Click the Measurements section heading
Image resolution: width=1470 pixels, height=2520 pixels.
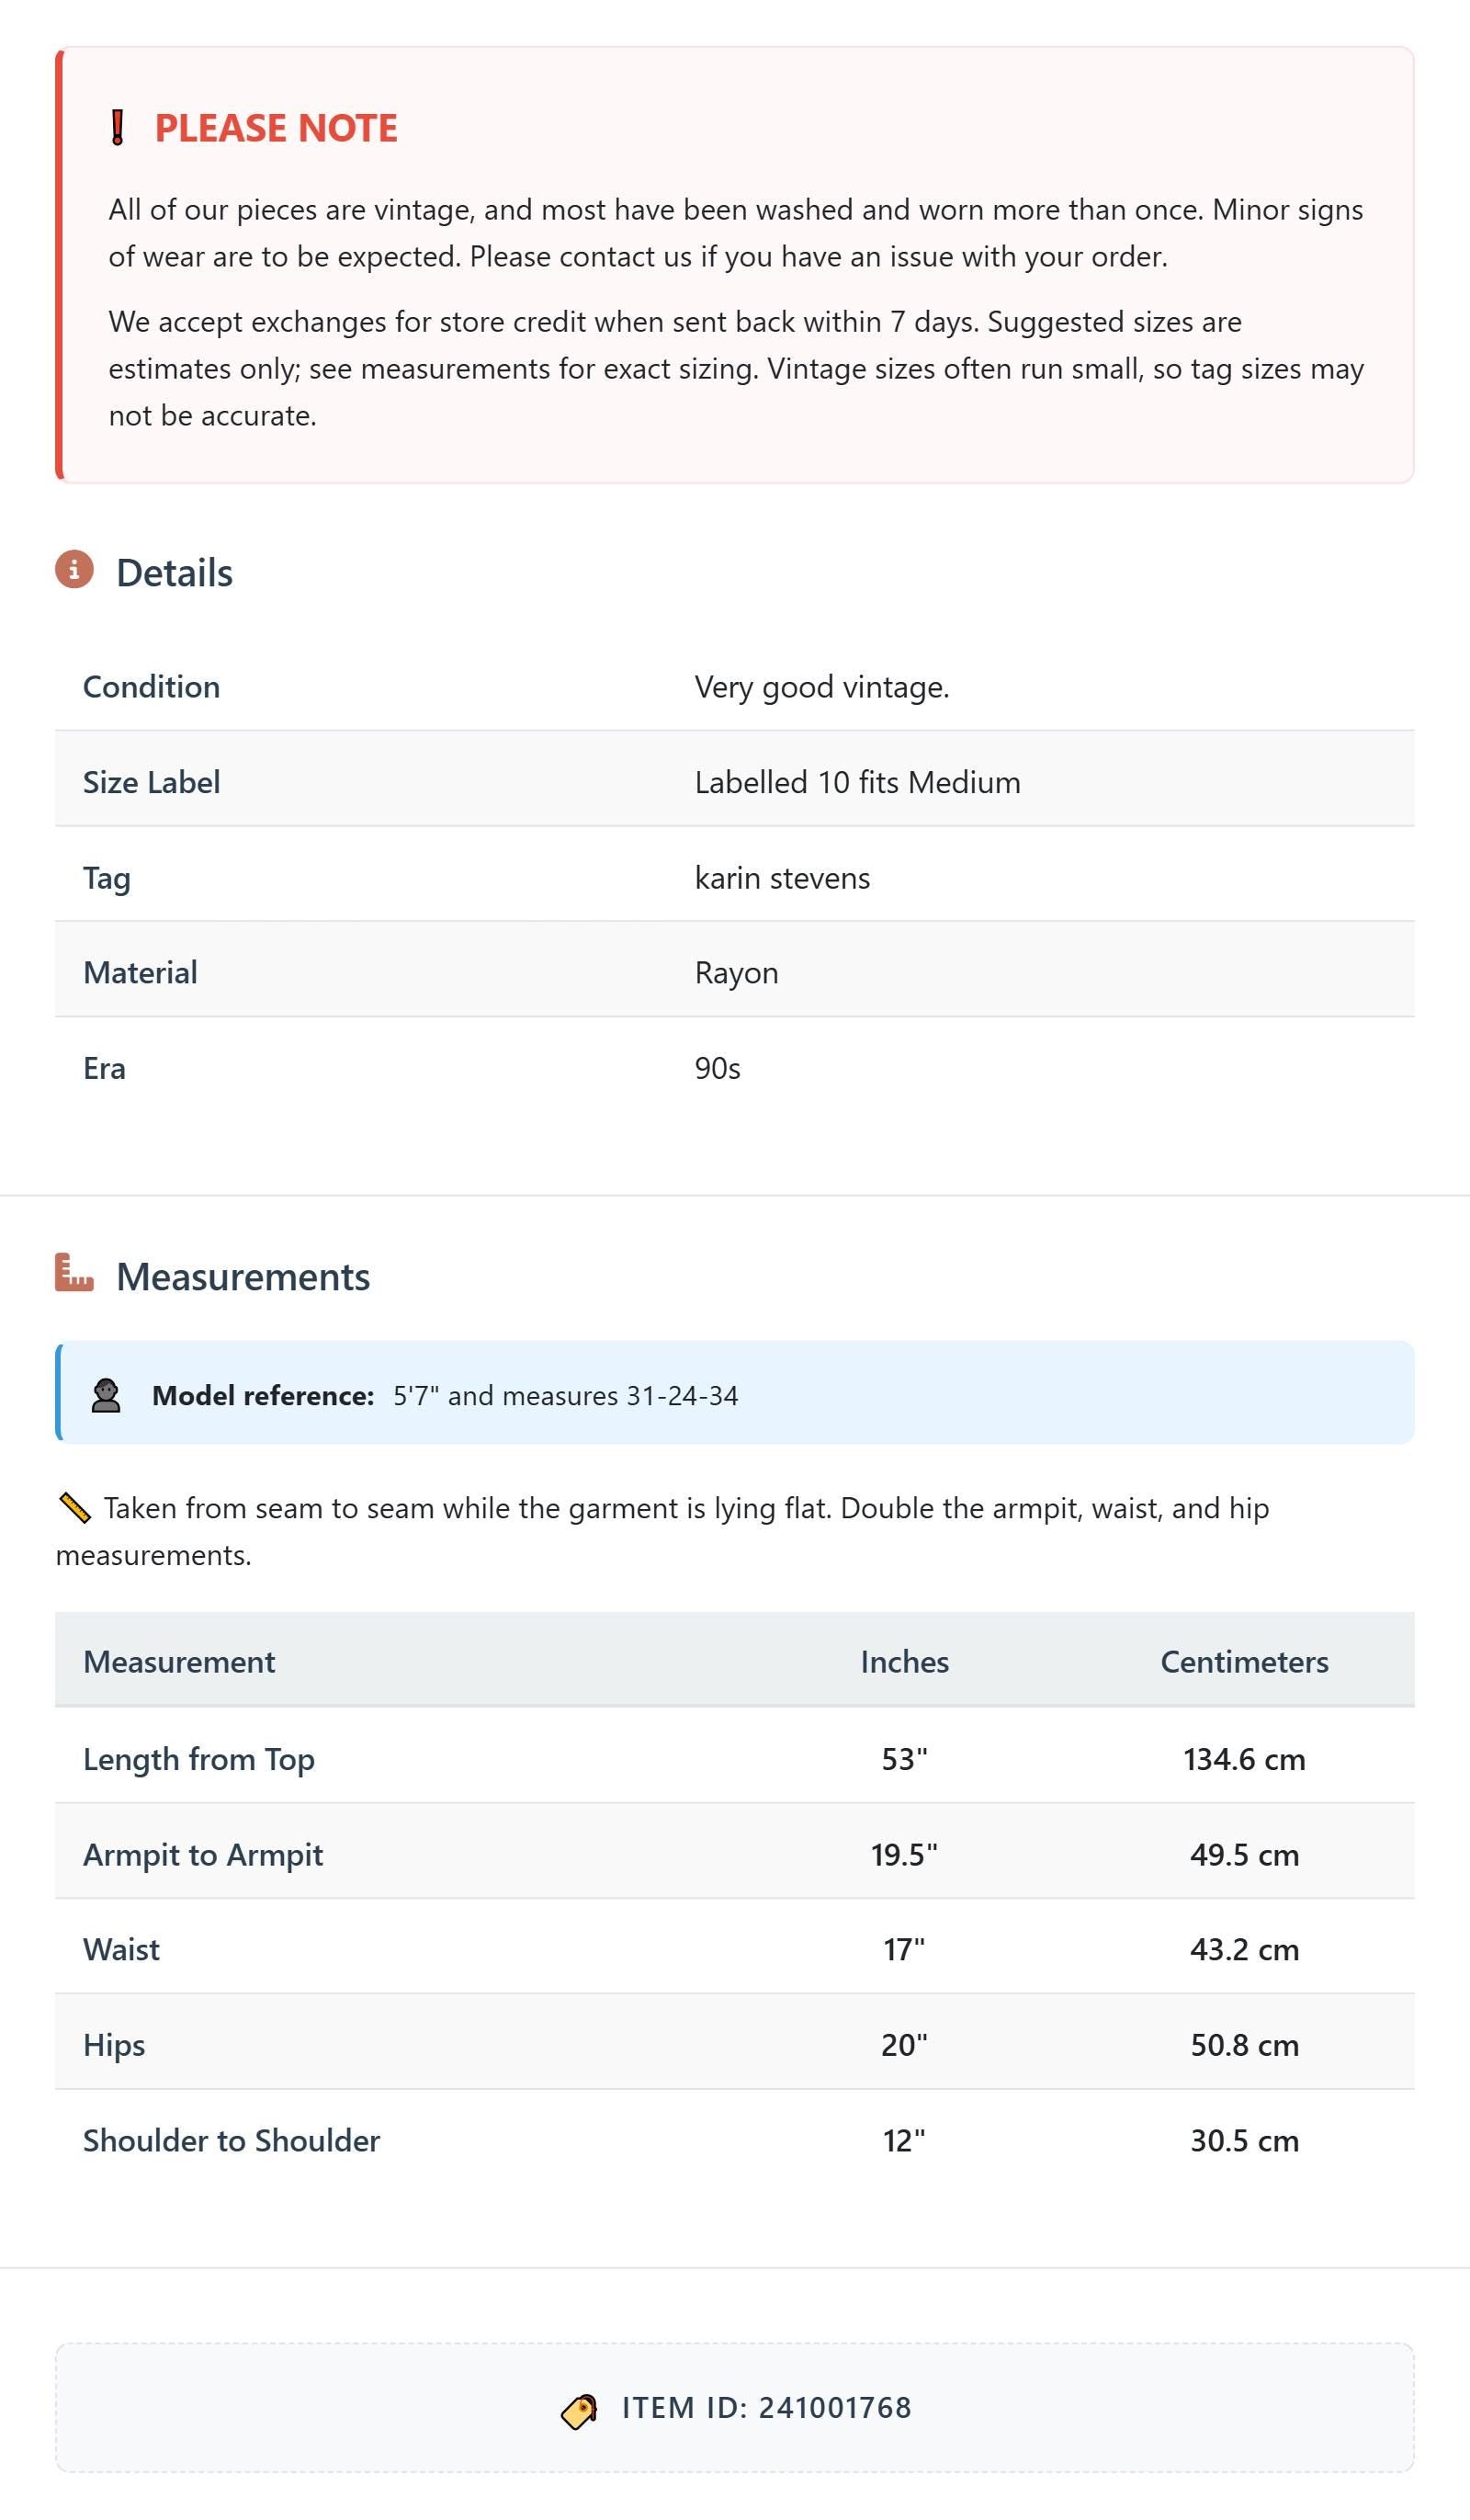point(243,1277)
